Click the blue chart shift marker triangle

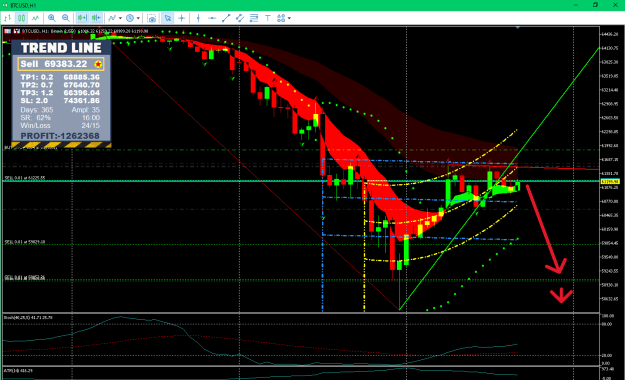tap(518, 28)
